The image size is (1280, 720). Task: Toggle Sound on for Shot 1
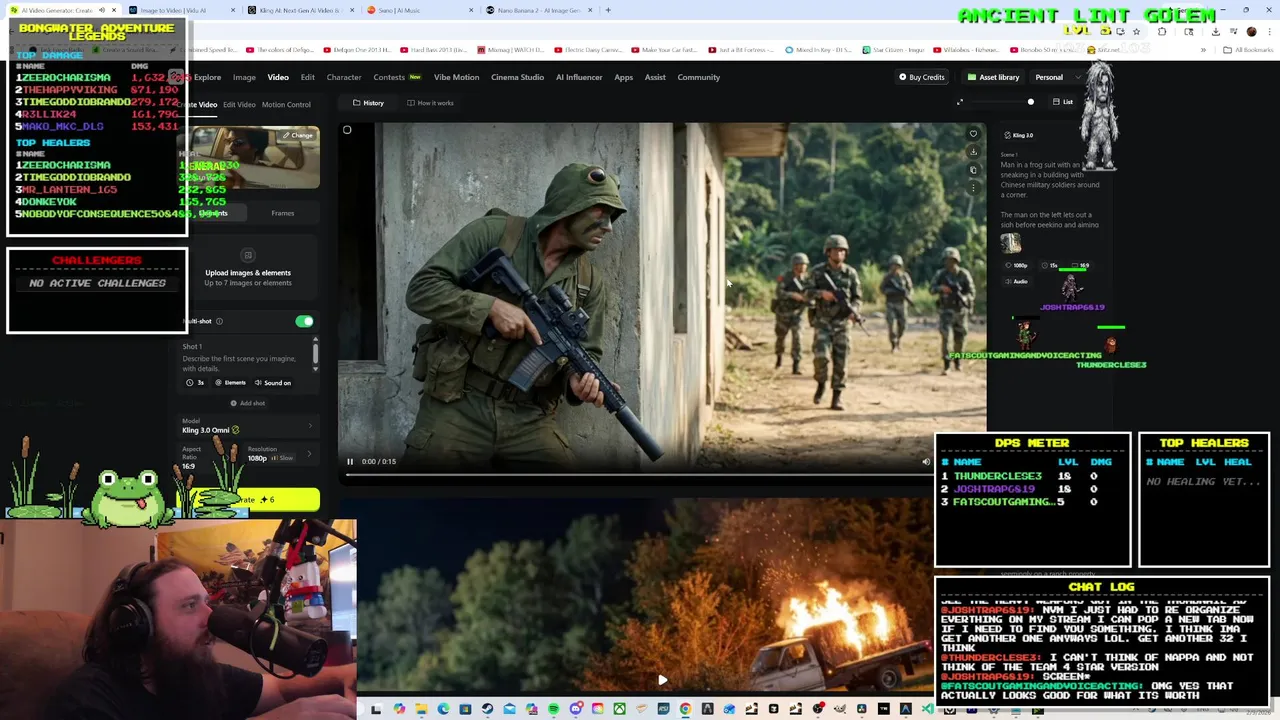click(x=273, y=383)
